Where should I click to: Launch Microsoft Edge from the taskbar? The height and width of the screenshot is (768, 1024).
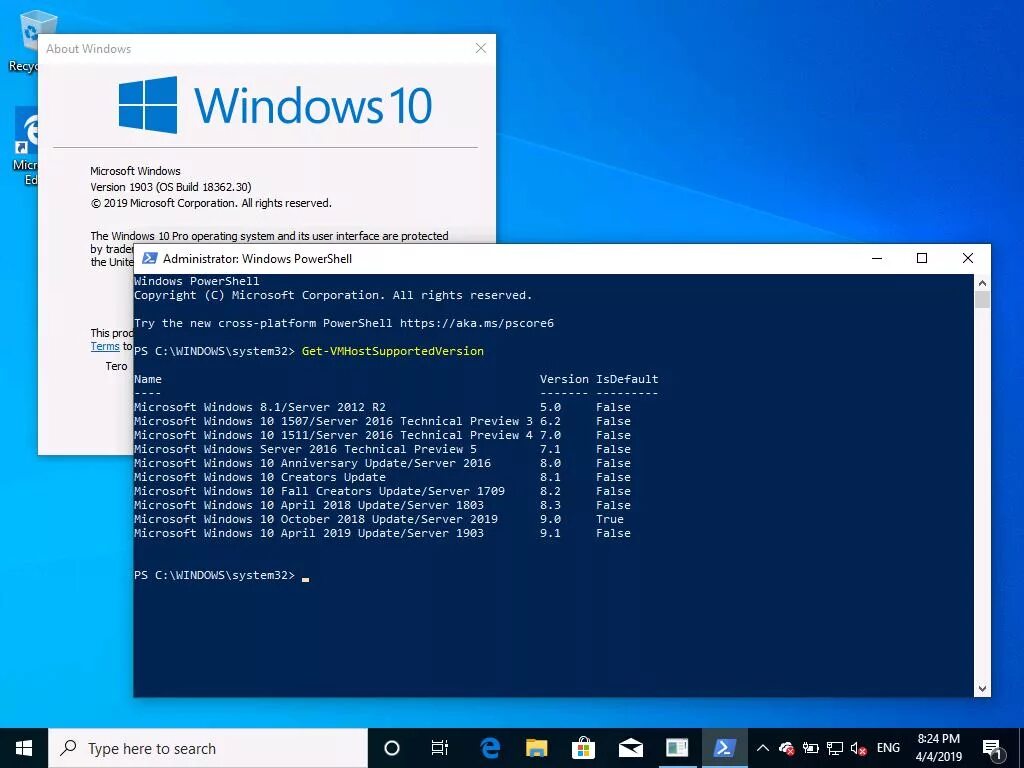click(490, 748)
